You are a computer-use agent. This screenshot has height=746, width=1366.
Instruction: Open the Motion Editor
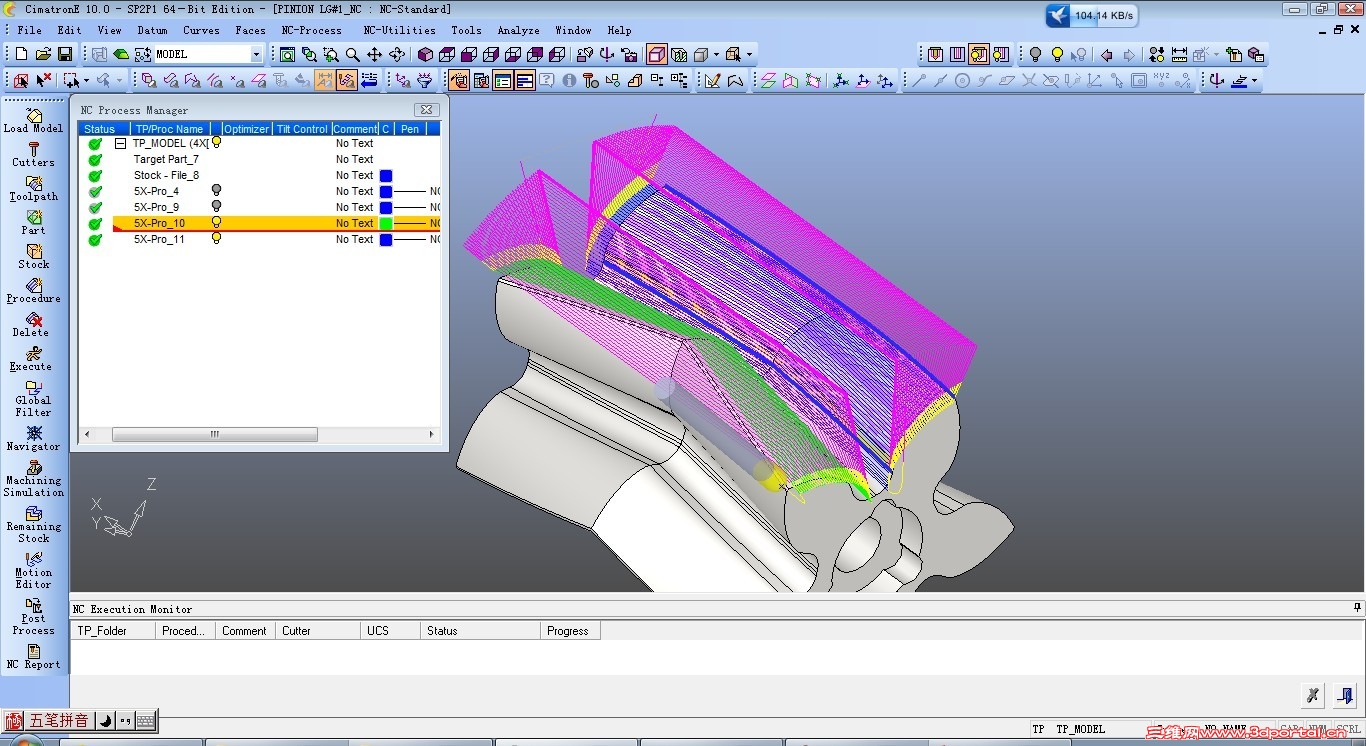[x=34, y=571]
